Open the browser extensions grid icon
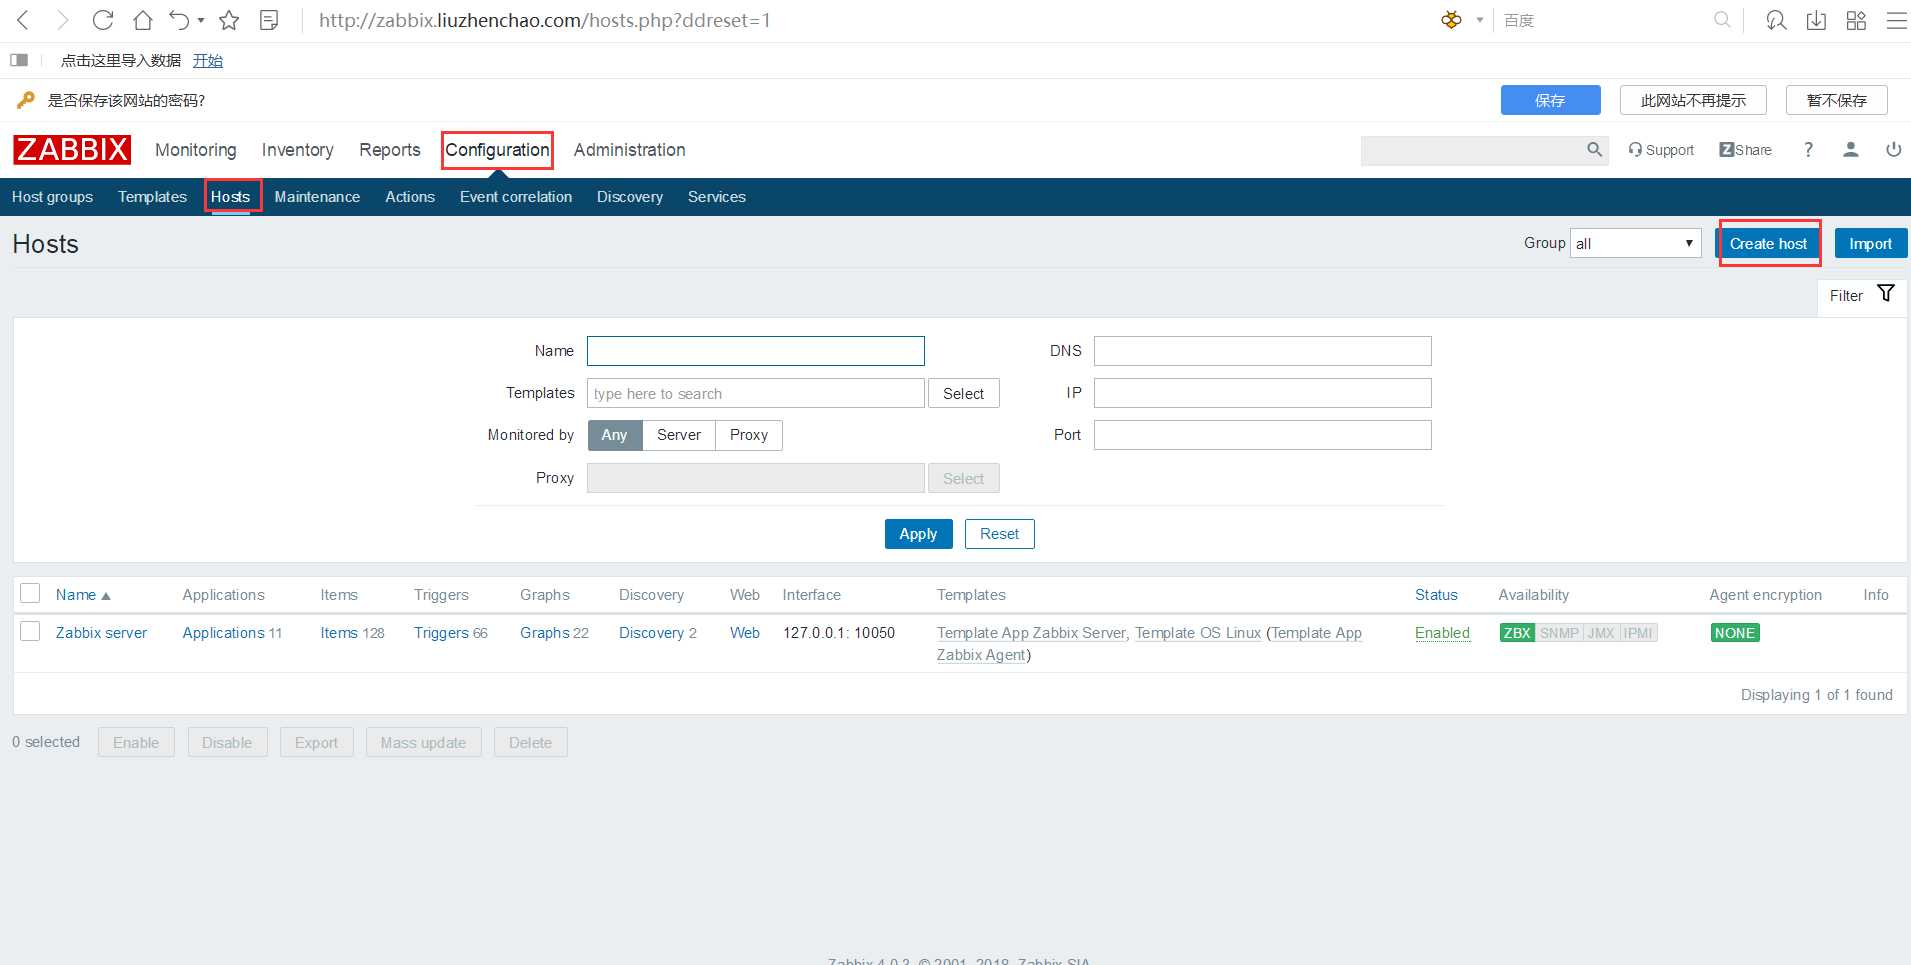Screen dimensions: 1911x965 [x=1856, y=20]
